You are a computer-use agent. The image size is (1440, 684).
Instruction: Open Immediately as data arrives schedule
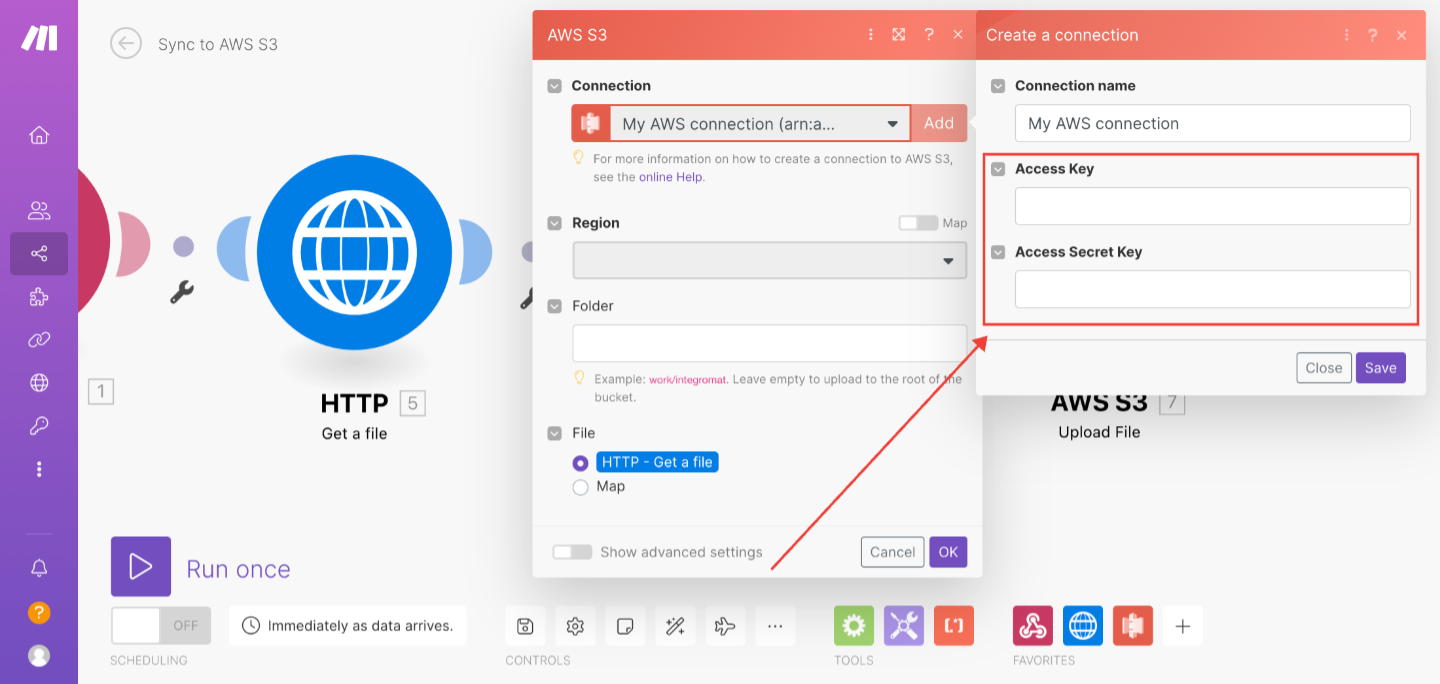click(347, 626)
